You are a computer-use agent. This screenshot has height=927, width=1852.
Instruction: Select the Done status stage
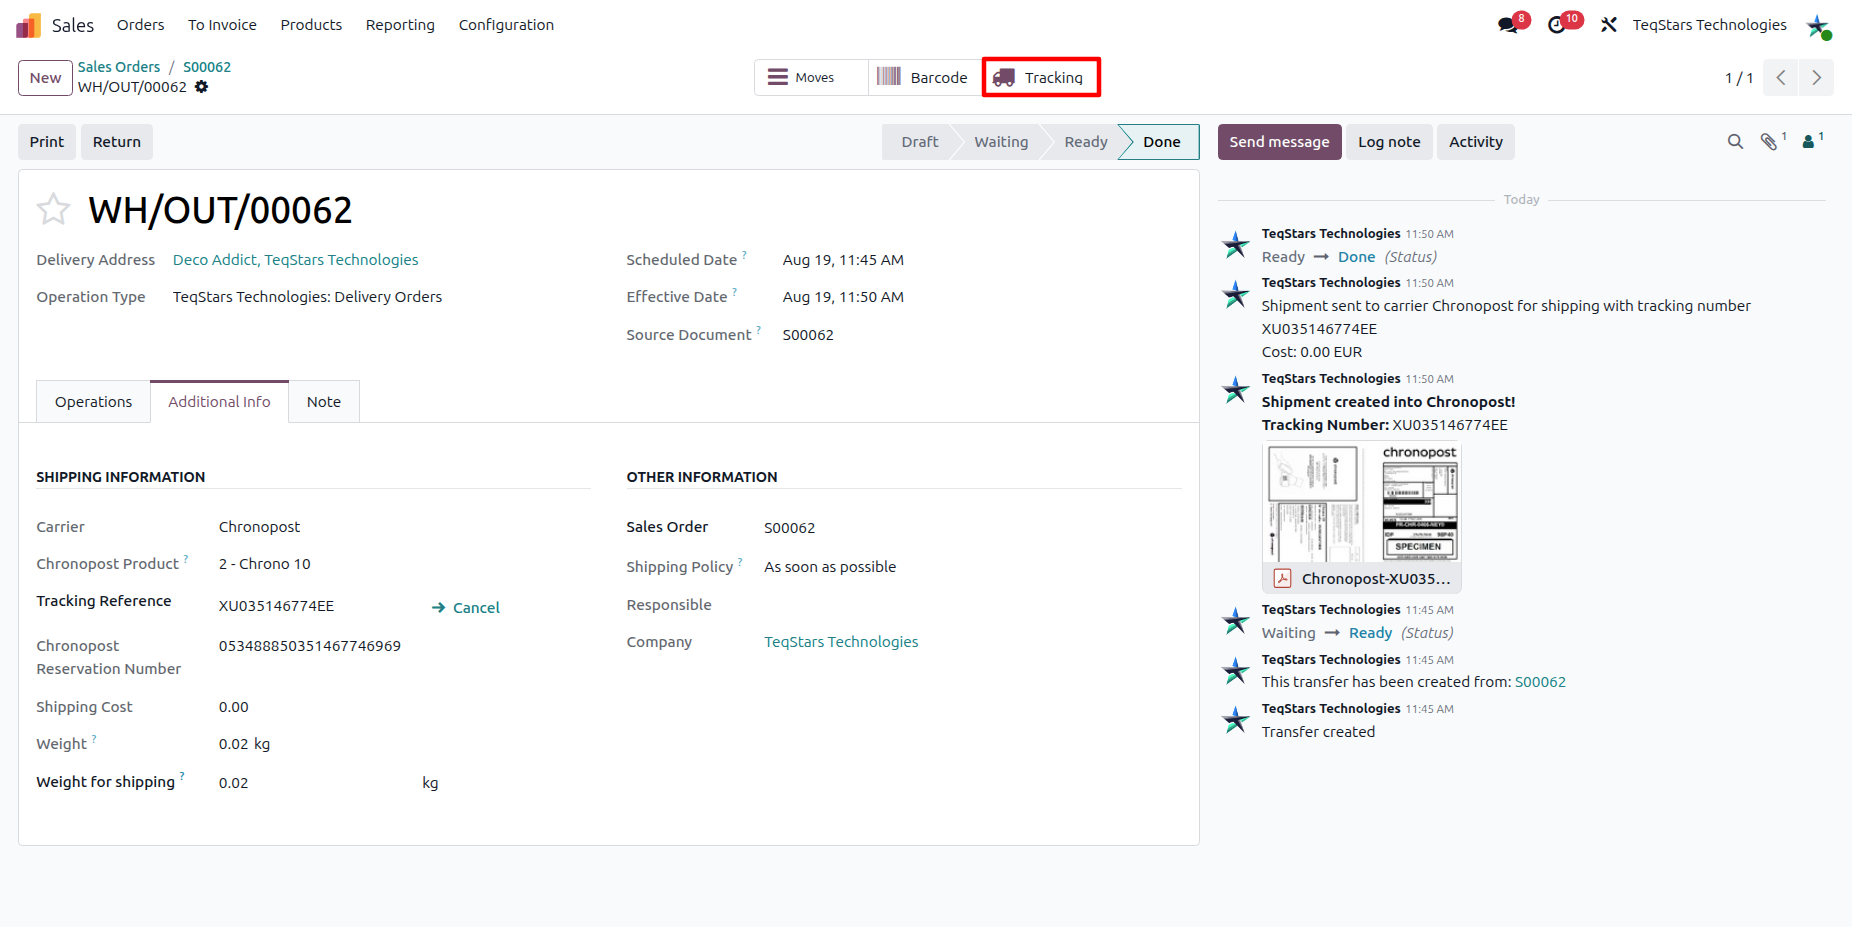pos(1162,142)
